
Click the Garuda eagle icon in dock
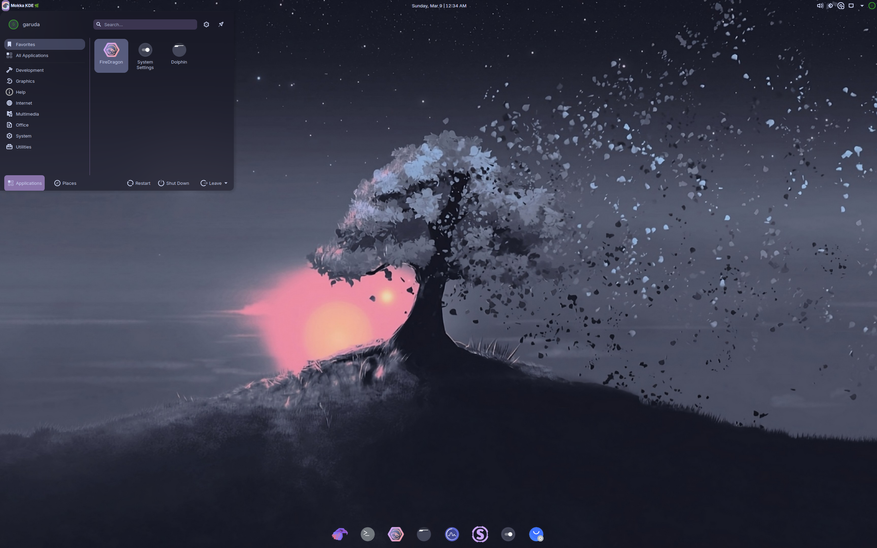tap(340, 534)
